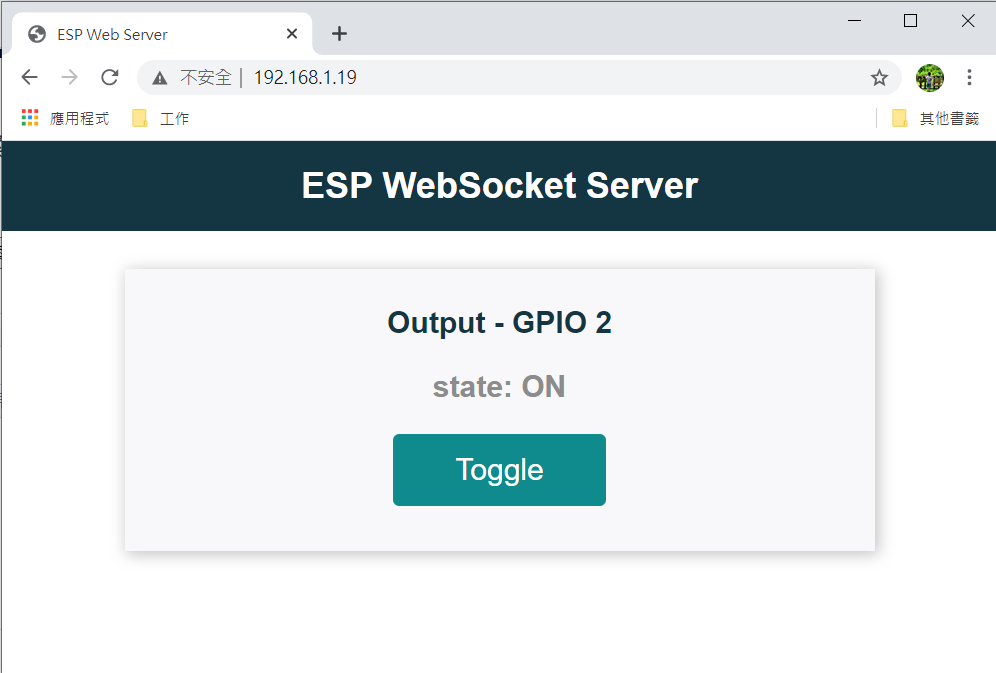996x673 pixels.
Task: Open a new tab with plus icon
Action: coord(339,34)
